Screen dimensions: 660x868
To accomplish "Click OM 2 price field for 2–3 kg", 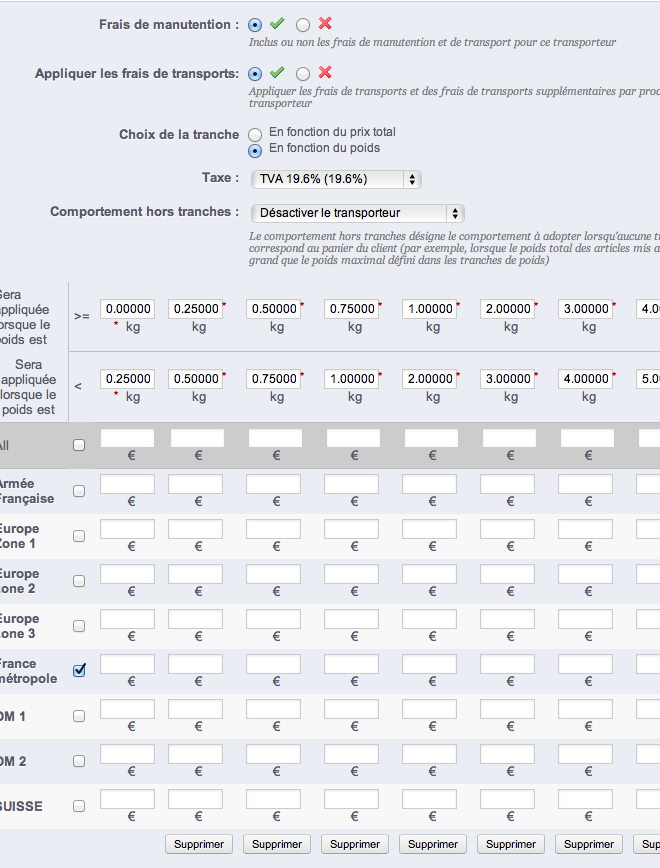I will point(508,754).
